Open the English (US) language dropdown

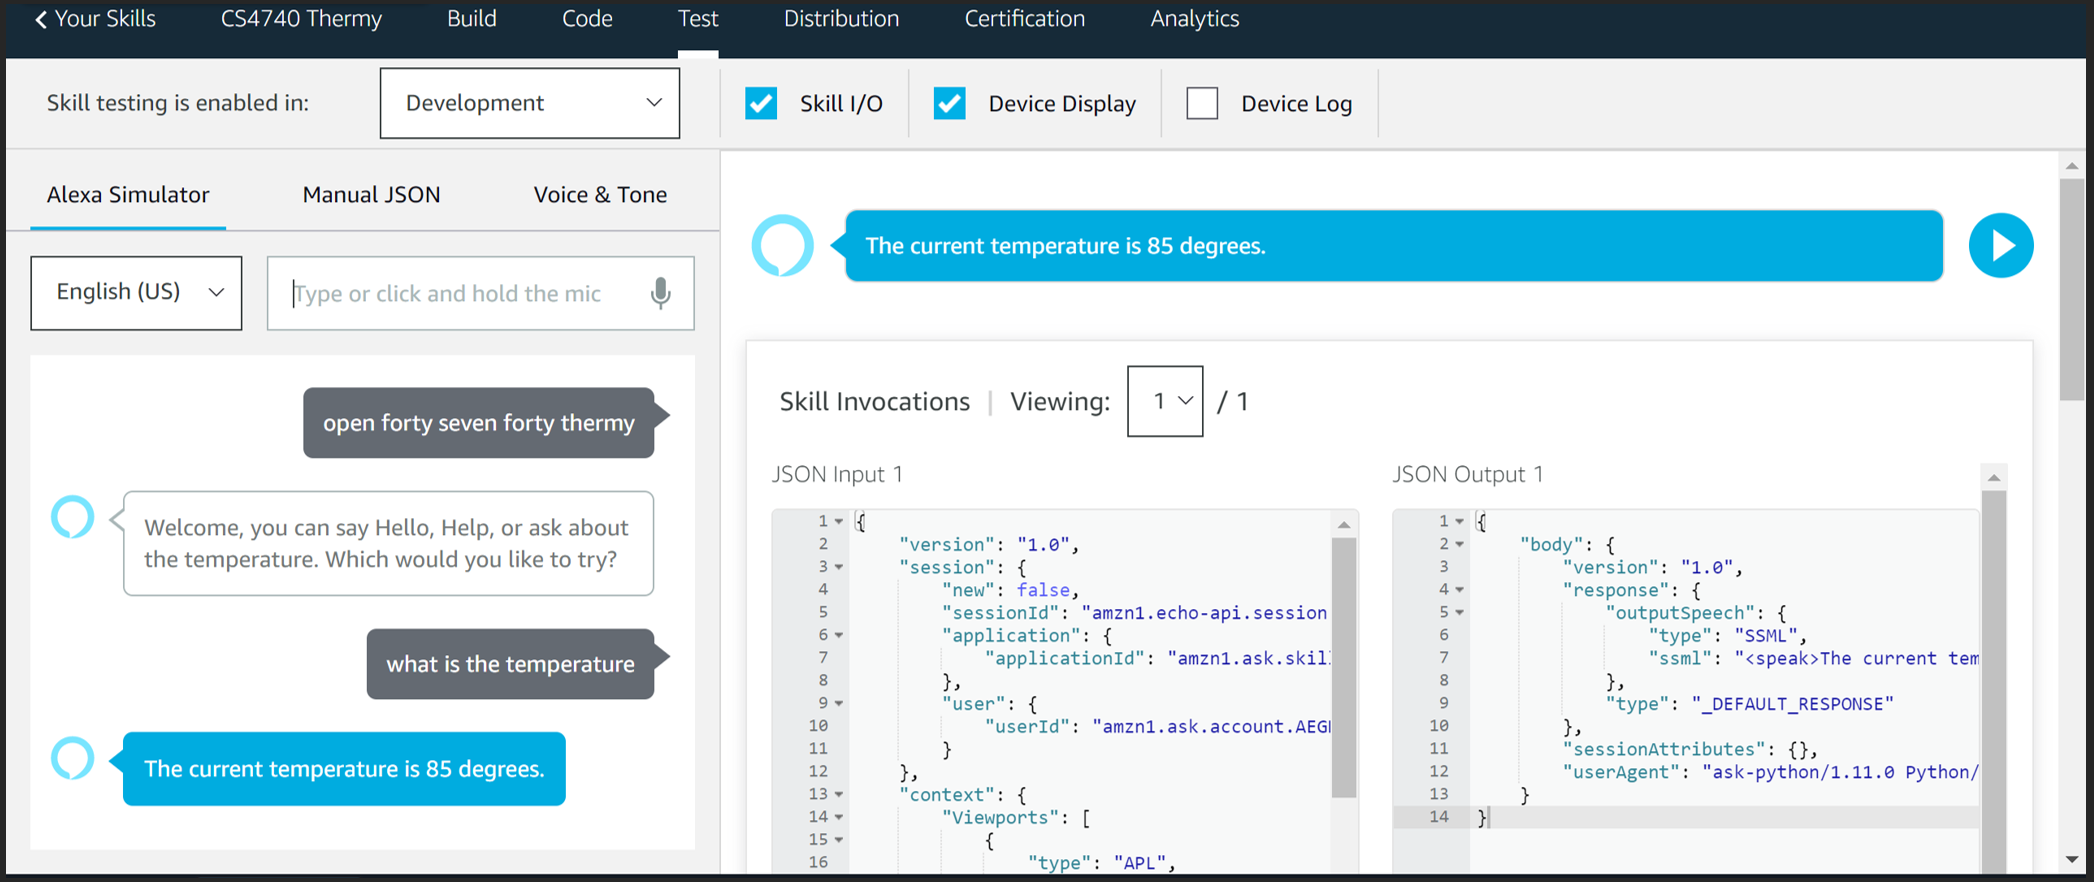pos(136,293)
